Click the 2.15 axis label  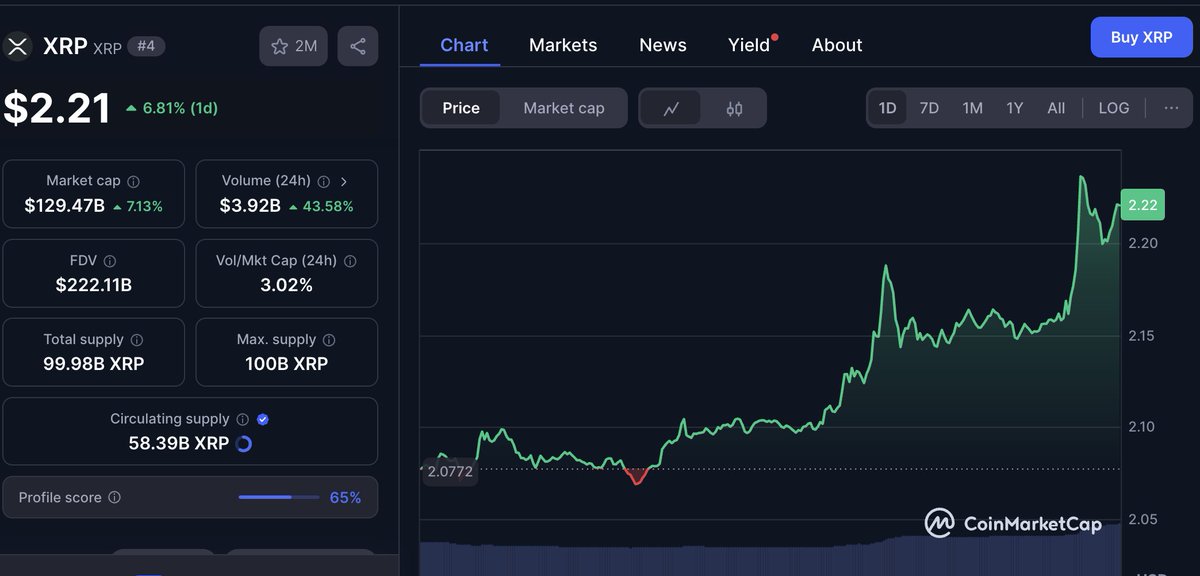1141,335
